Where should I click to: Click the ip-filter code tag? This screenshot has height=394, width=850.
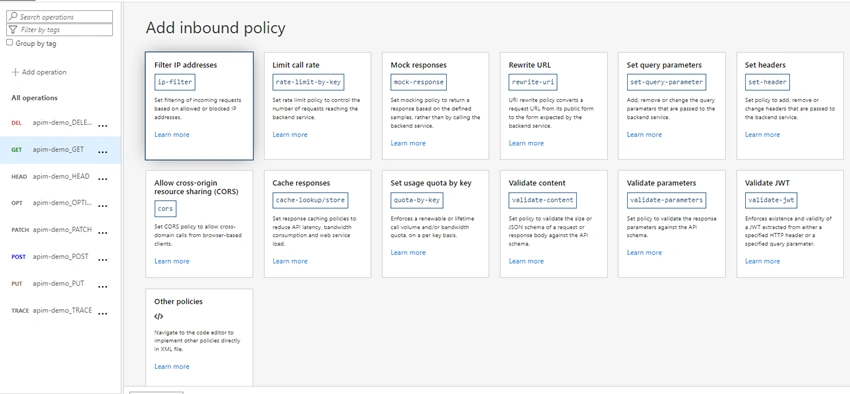(175, 82)
